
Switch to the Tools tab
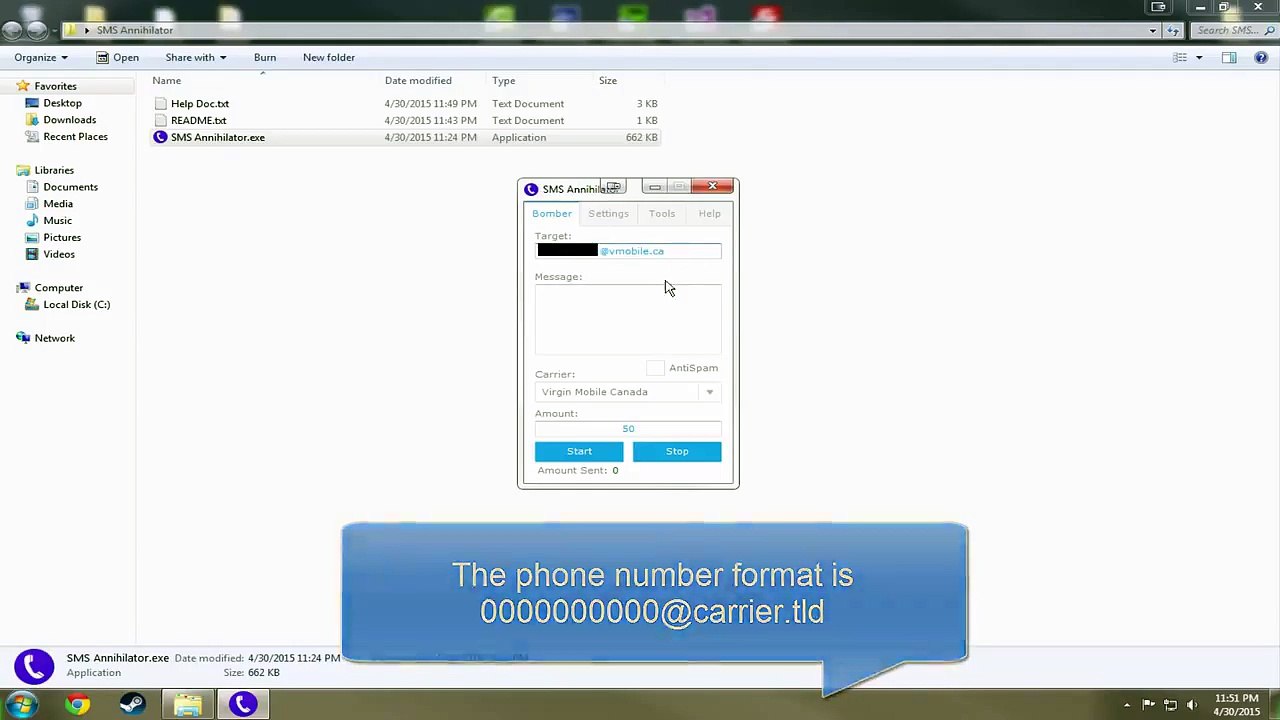point(662,213)
